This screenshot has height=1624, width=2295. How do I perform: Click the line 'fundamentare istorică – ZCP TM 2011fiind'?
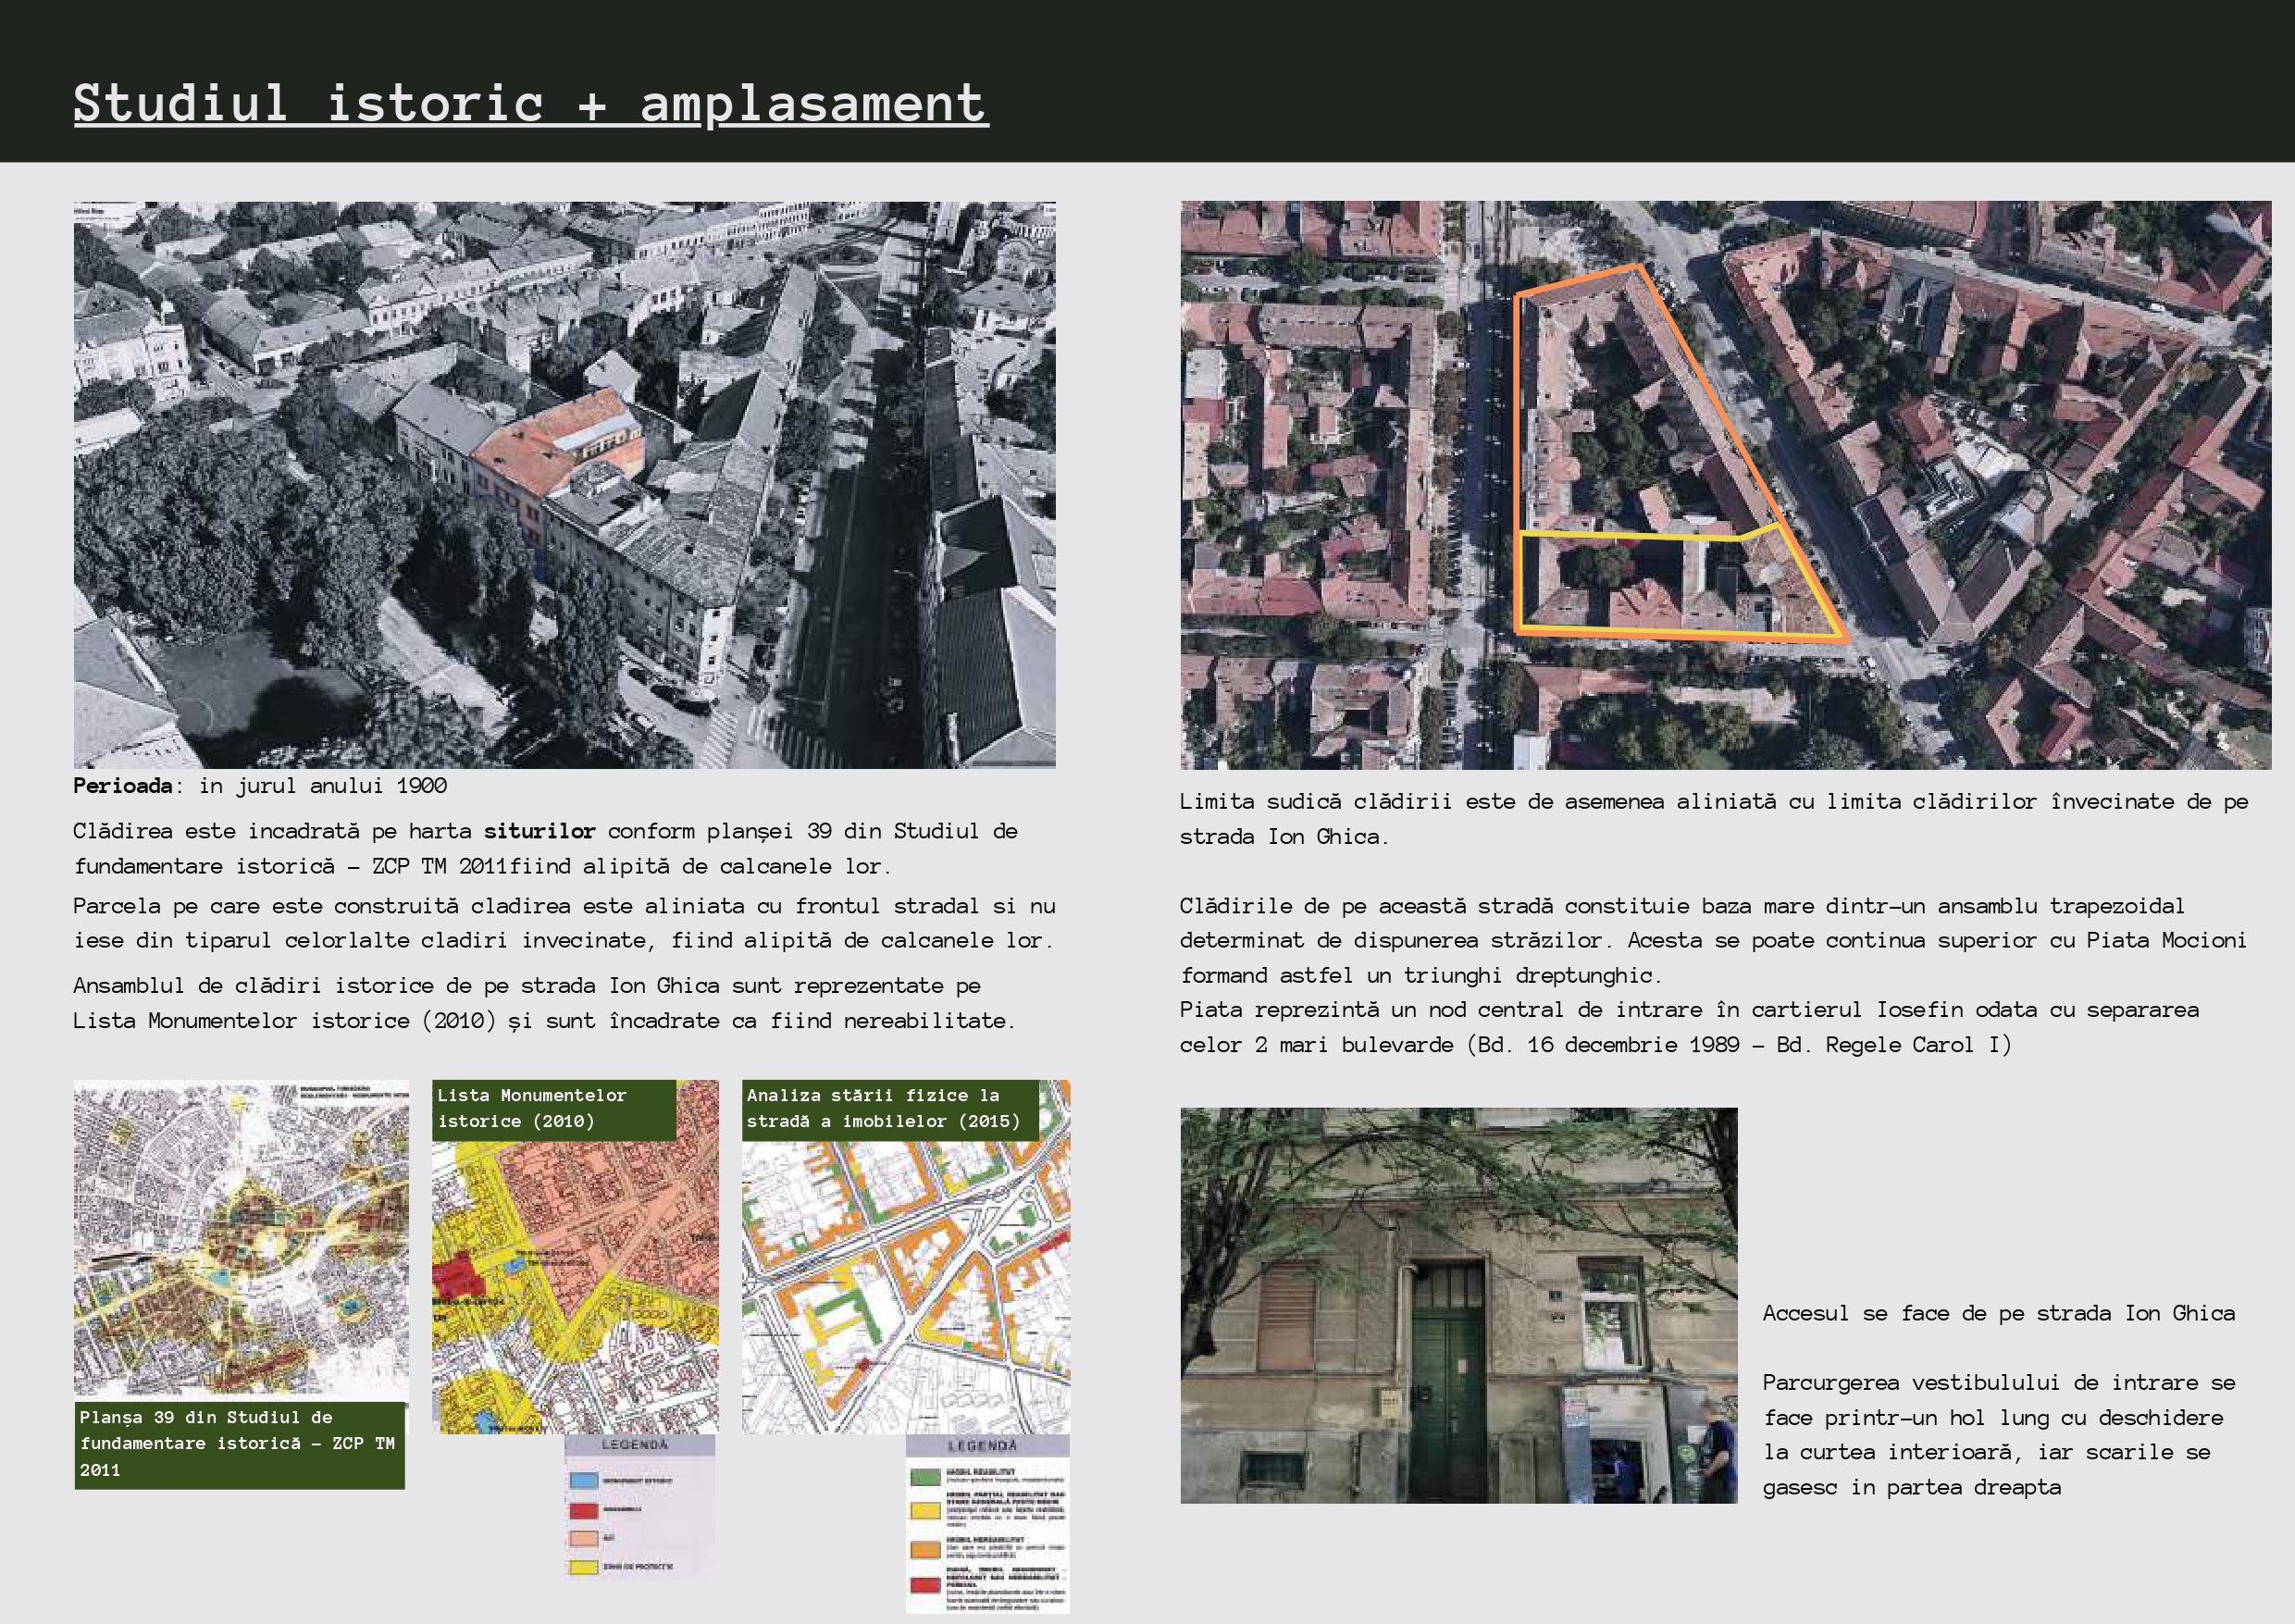(482, 867)
